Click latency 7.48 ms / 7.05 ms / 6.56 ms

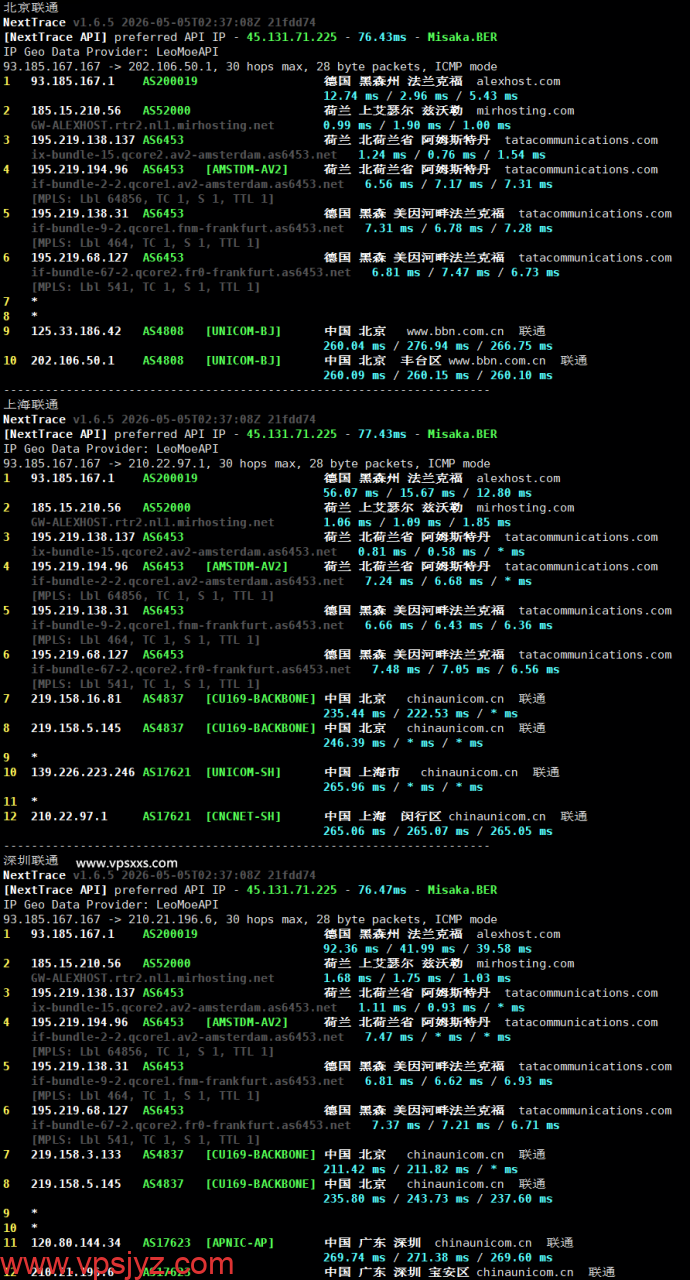[x=465, y=669]
